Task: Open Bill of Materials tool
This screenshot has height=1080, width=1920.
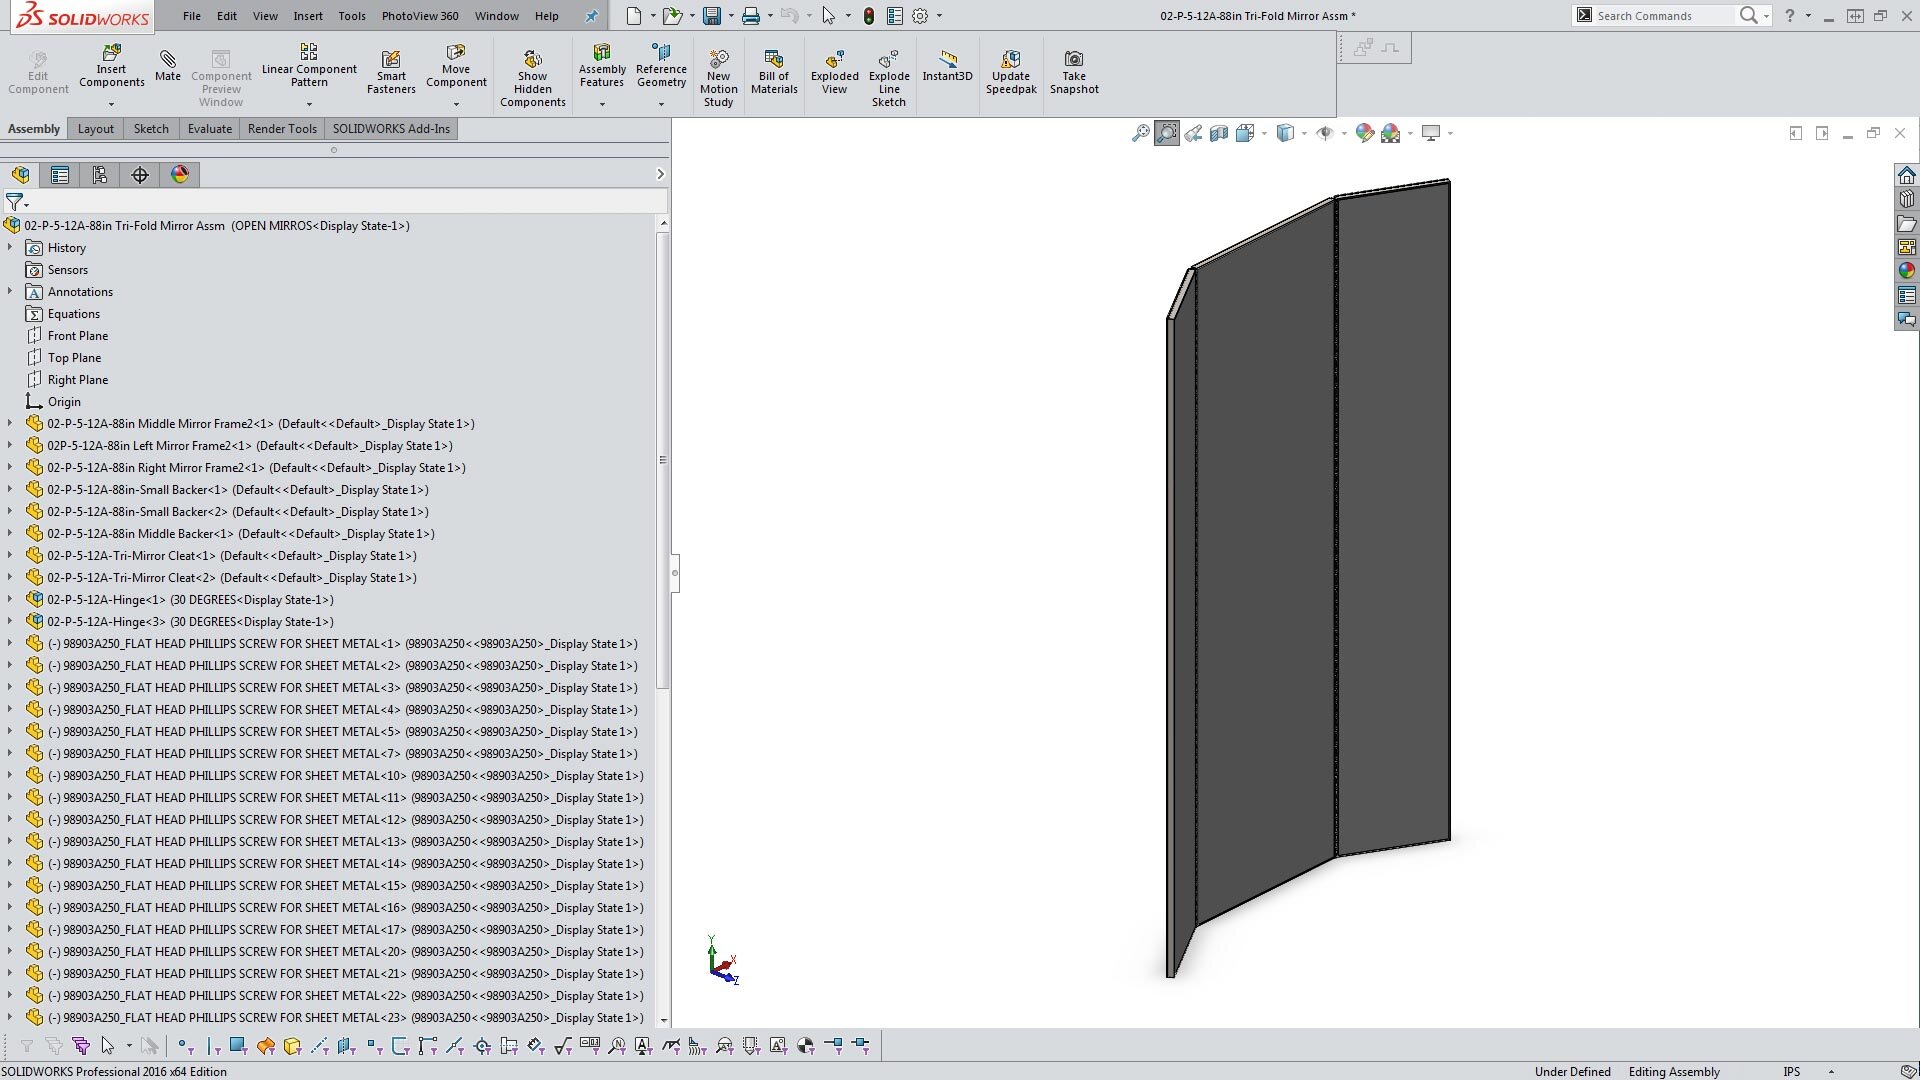Action: pos(774,72)
